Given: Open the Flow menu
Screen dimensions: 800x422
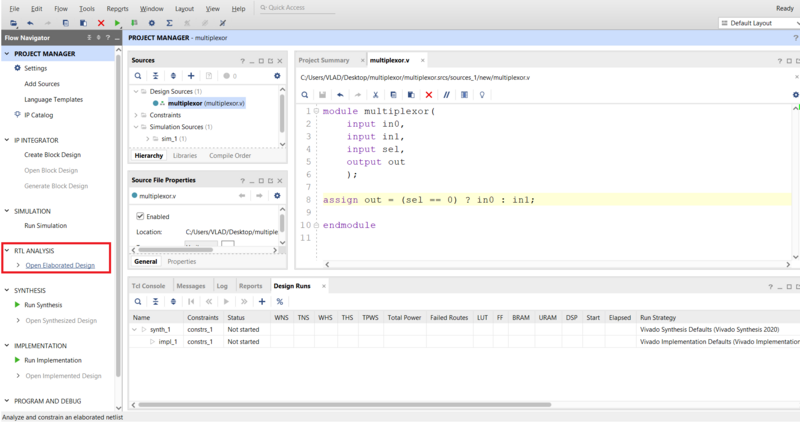Looking at the screenshot, I should pyautogui.click(x=61, y=9).
